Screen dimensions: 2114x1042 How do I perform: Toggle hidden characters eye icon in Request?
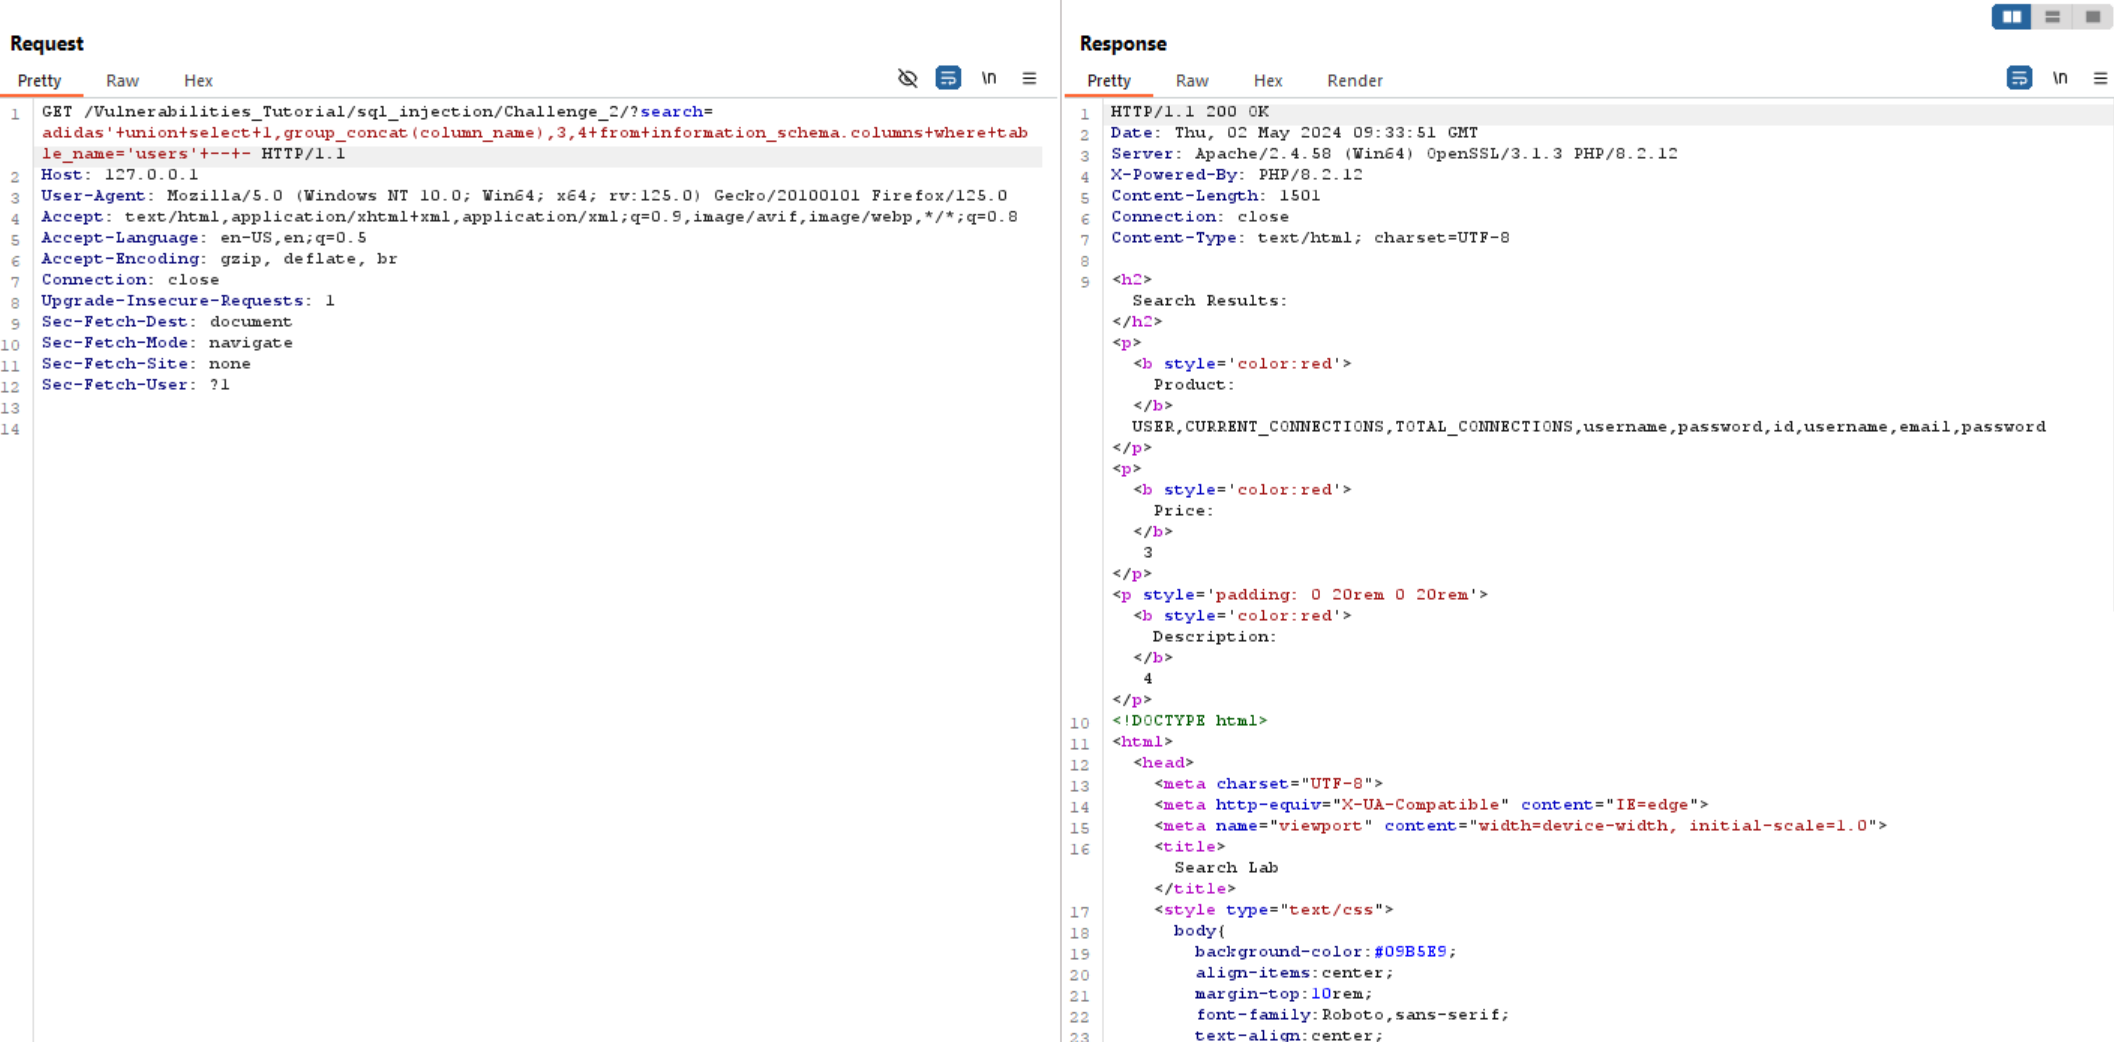pyautogui.click(x=907, y=78)
